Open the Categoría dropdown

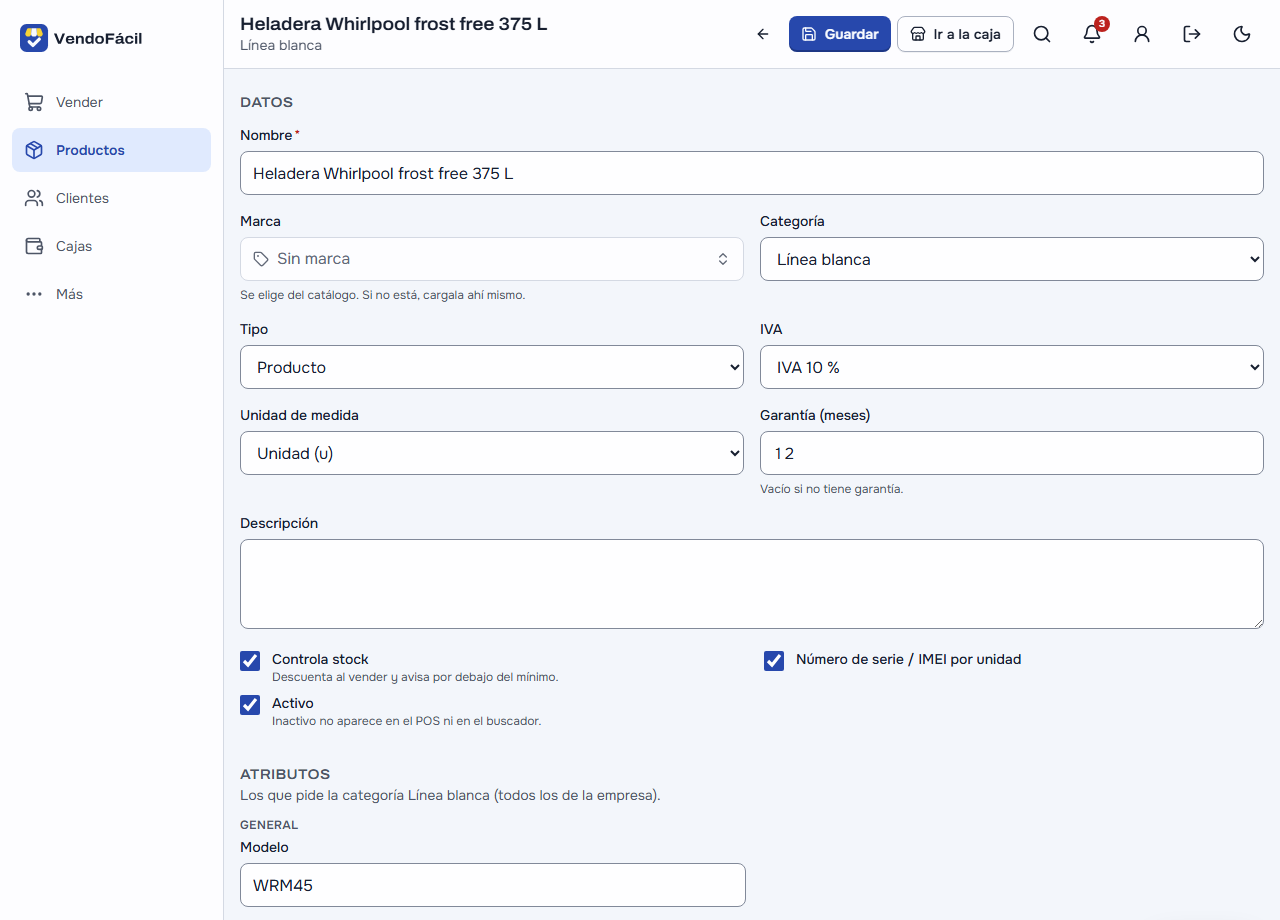[1012, 259]
